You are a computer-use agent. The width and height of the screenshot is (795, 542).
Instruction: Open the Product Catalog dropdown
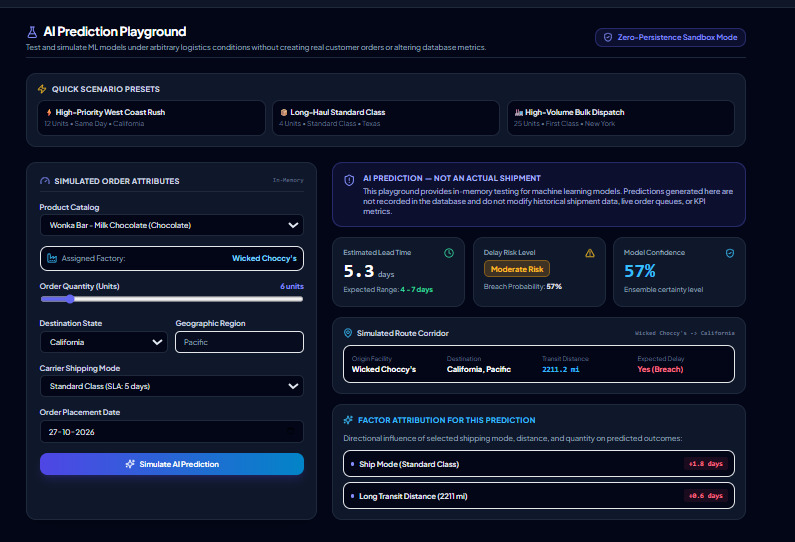pyautogui.click(x=172, y=225)
